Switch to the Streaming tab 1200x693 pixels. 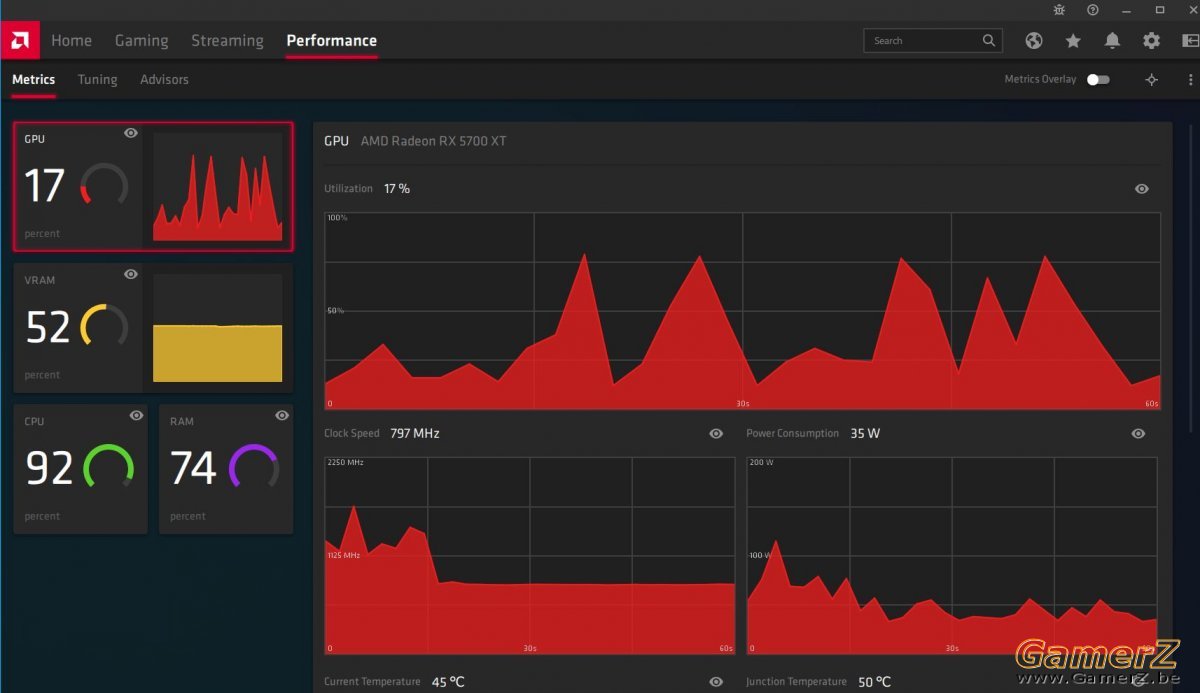(x=227, y=41)
